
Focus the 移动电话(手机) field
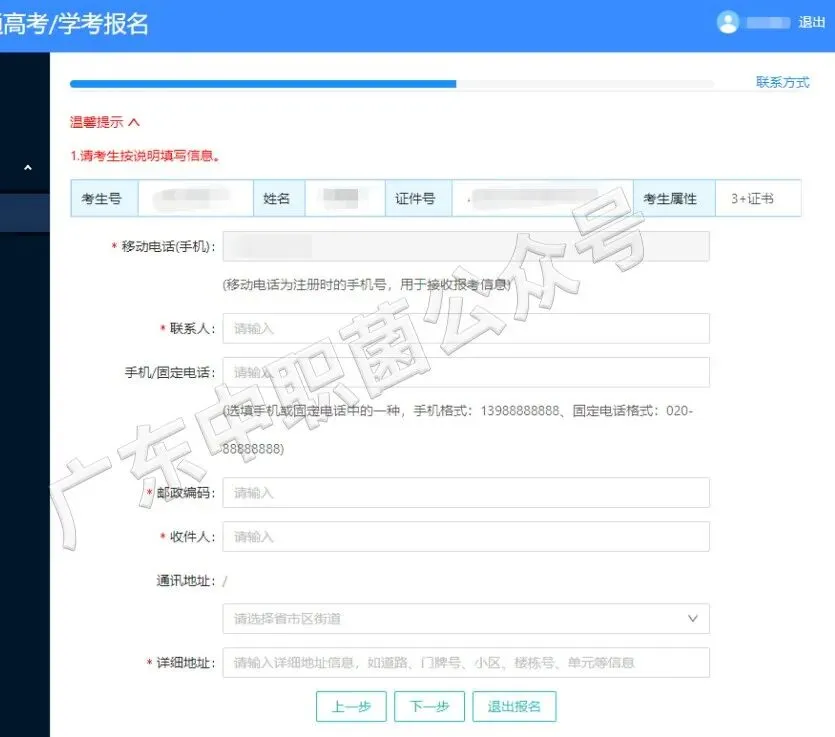466,246
